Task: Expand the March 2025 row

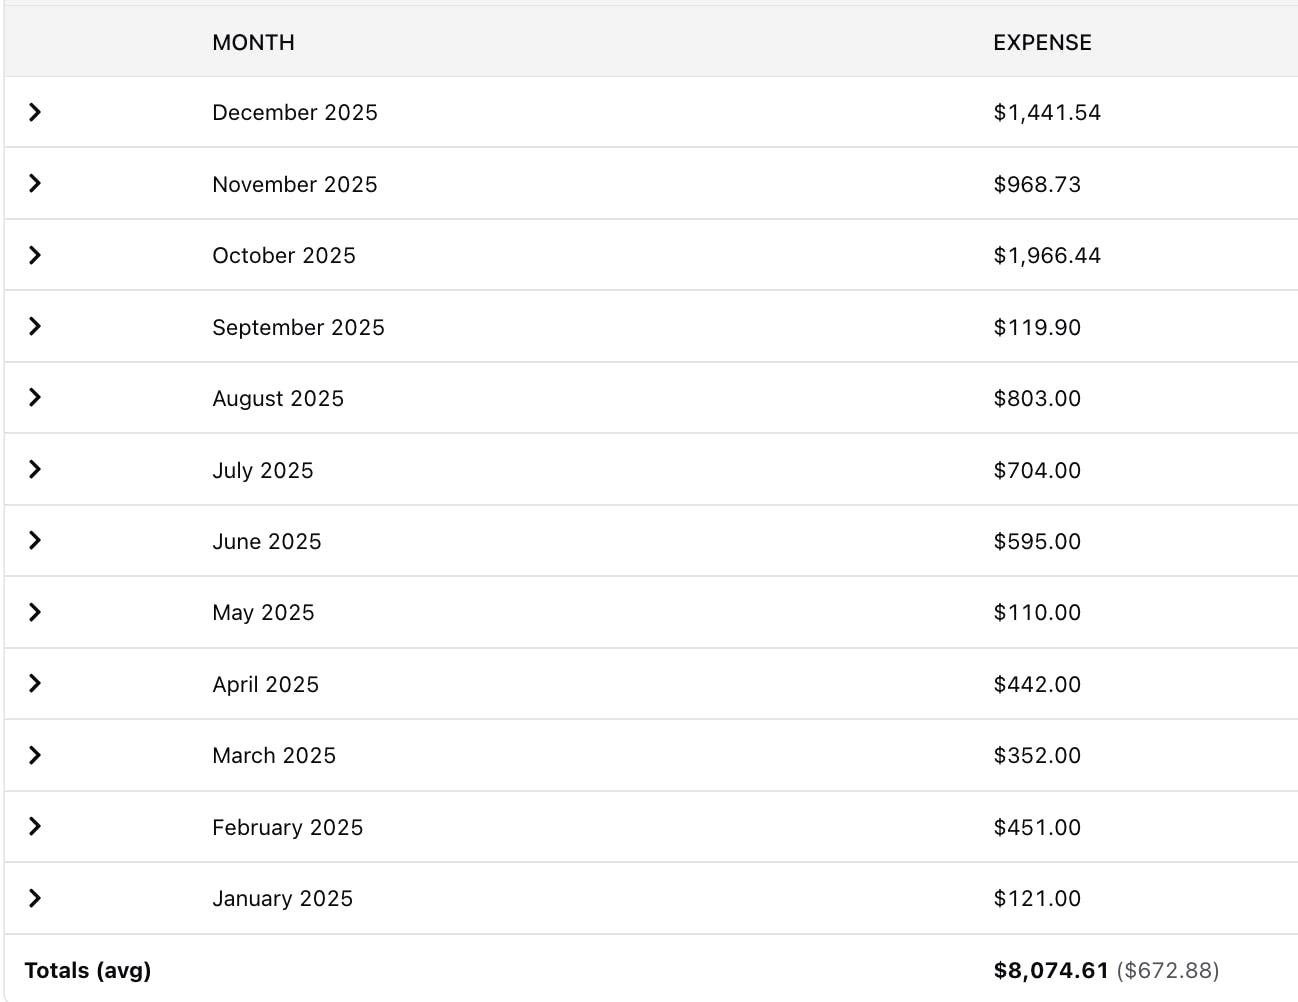Action: pyautogui.click(x=35, y=755)
